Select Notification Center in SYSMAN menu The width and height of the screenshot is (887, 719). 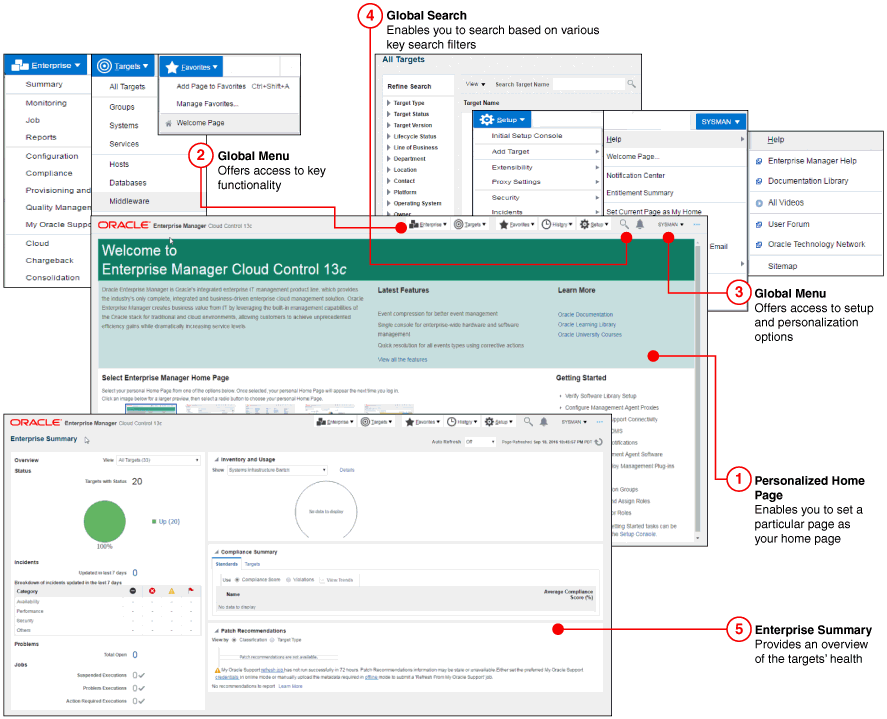(635, 175)
